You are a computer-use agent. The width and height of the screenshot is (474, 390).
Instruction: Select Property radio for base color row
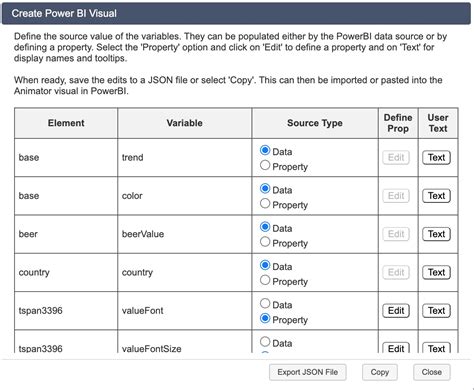pos(265,203)
